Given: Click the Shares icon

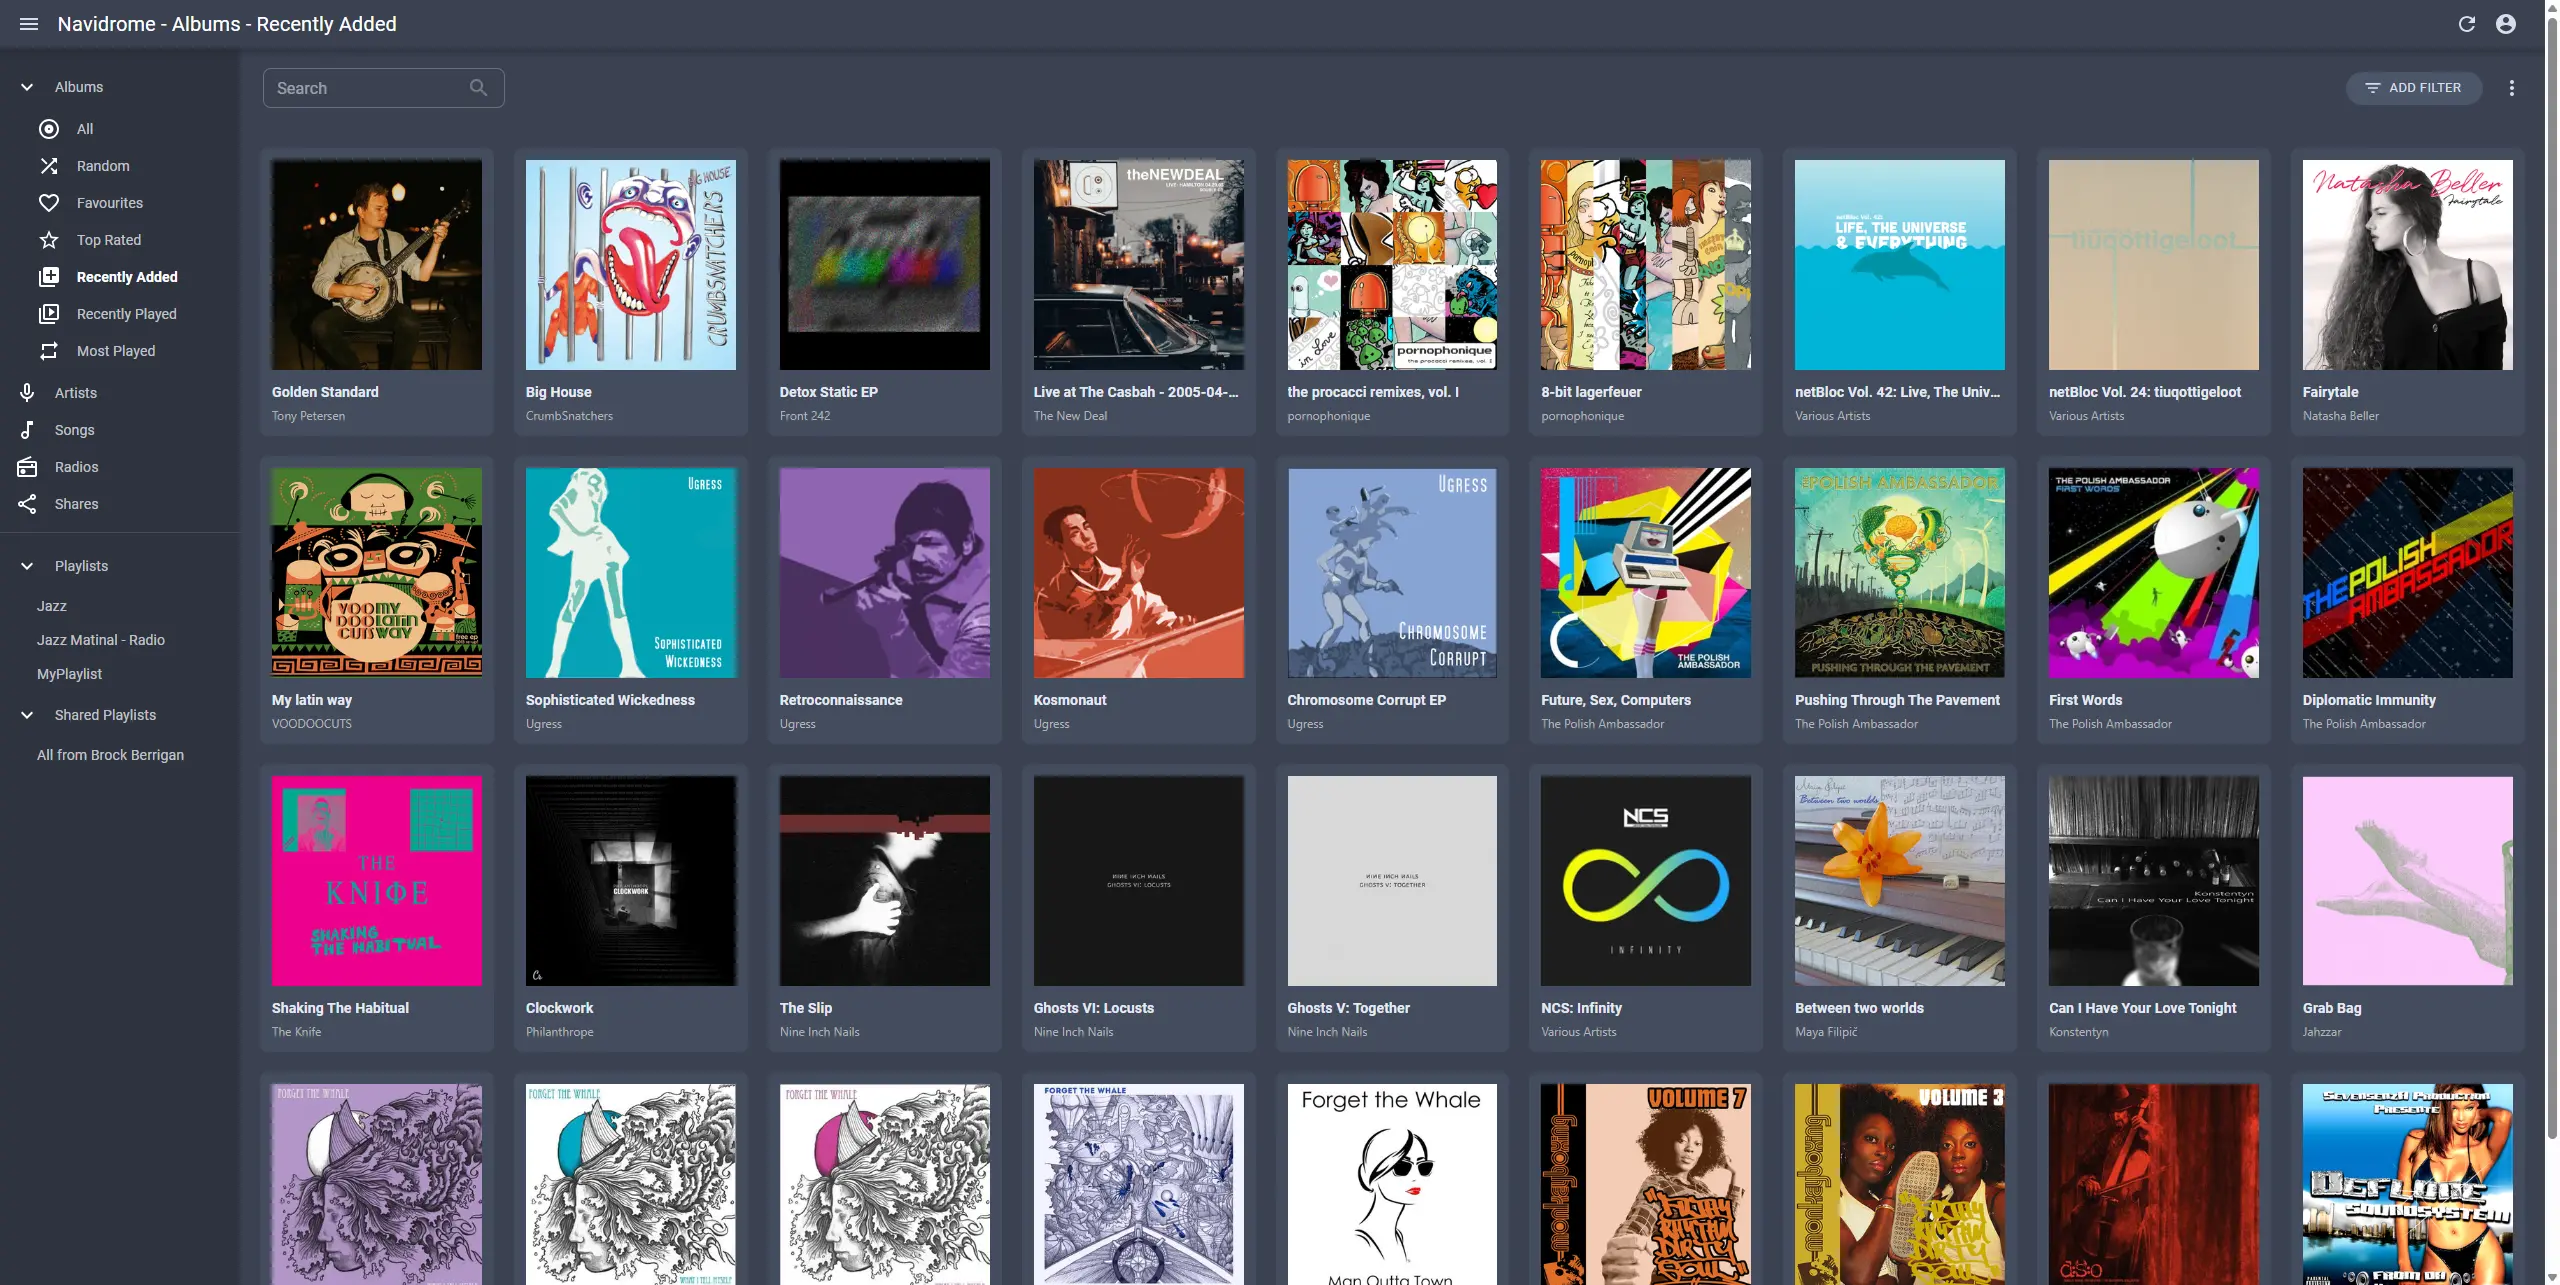Looking at the screenshot, I should tap(27, 504).
